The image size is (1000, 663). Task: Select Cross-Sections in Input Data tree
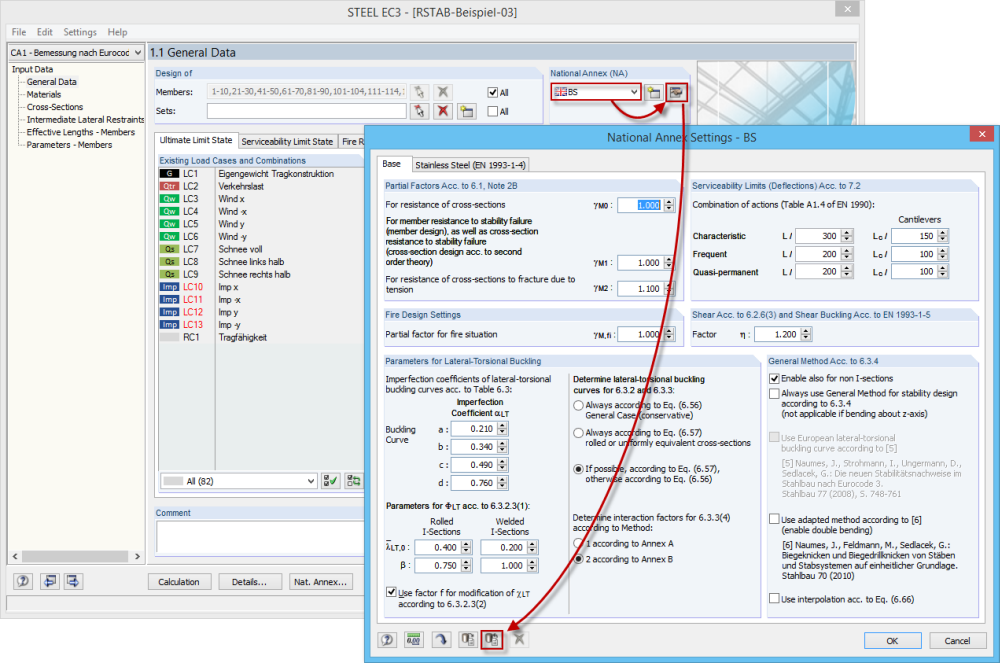point(55,107)
